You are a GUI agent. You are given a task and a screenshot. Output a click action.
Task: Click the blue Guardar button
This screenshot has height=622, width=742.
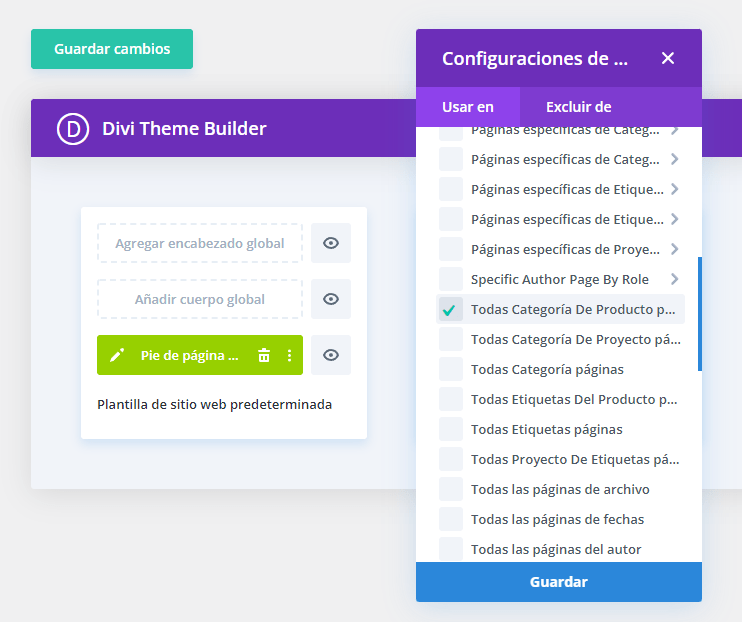click(559, 582)
